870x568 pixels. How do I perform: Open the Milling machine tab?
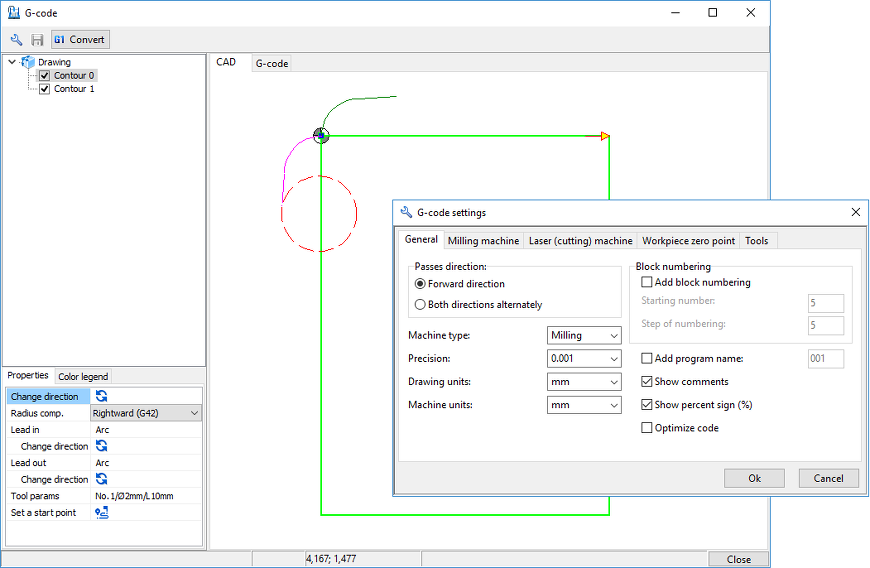click(x=483, y=241)
